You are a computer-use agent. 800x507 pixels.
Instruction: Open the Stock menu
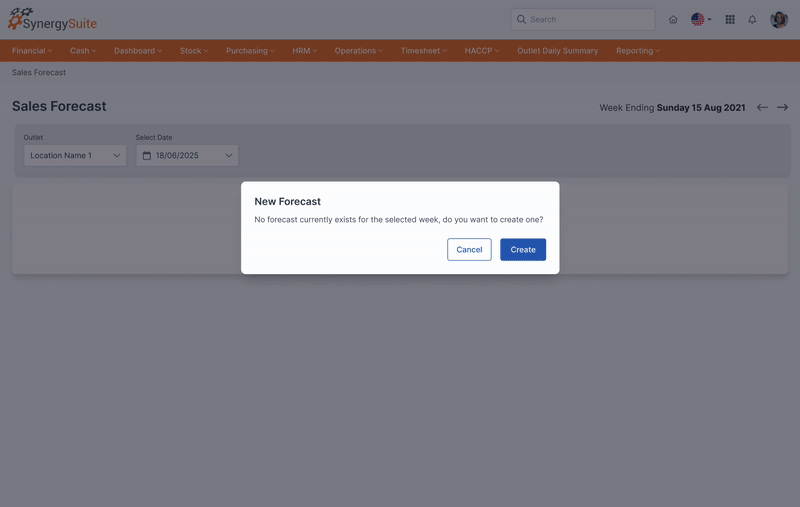pos(194,50)
